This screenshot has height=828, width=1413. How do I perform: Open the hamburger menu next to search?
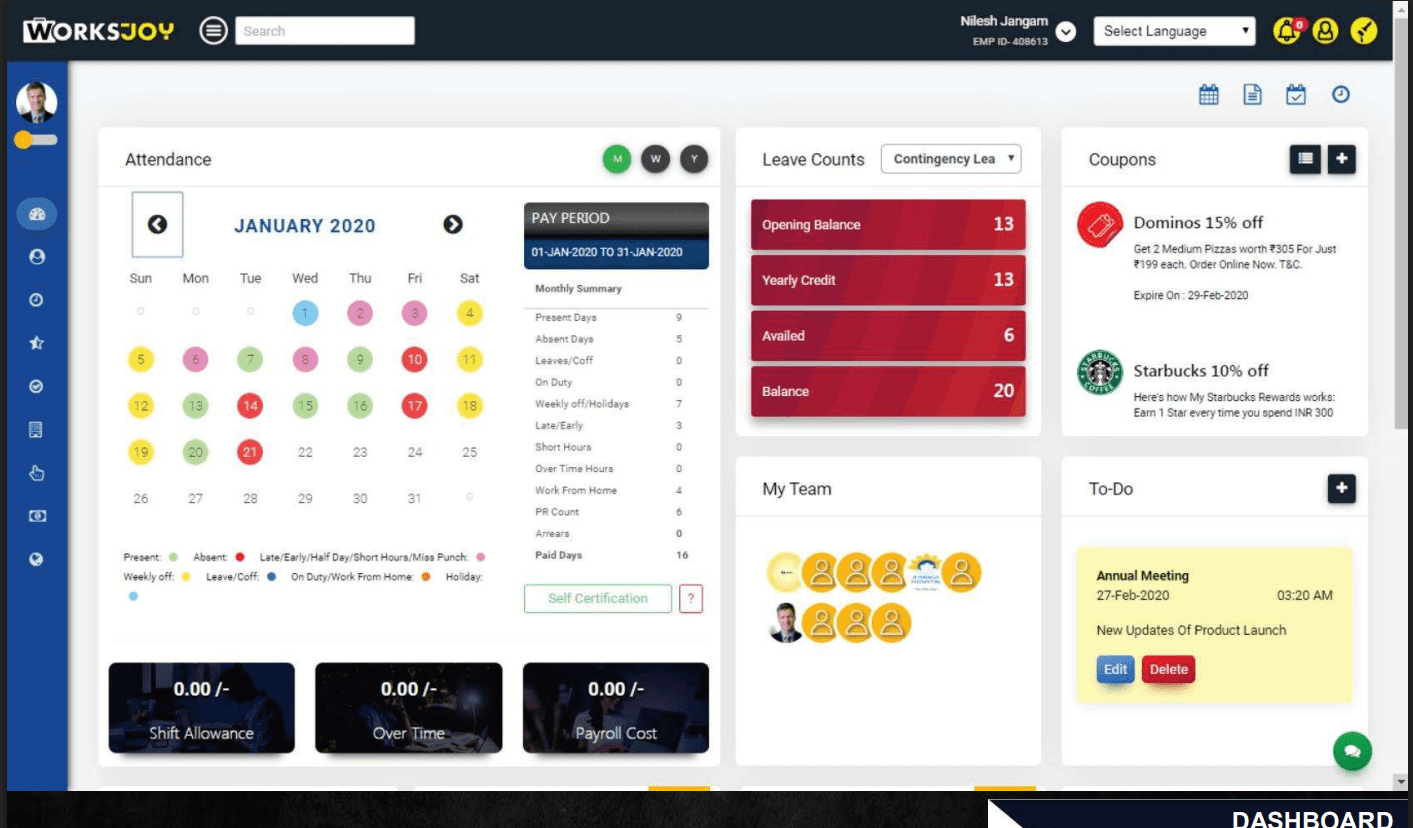[x=213, y=31]
